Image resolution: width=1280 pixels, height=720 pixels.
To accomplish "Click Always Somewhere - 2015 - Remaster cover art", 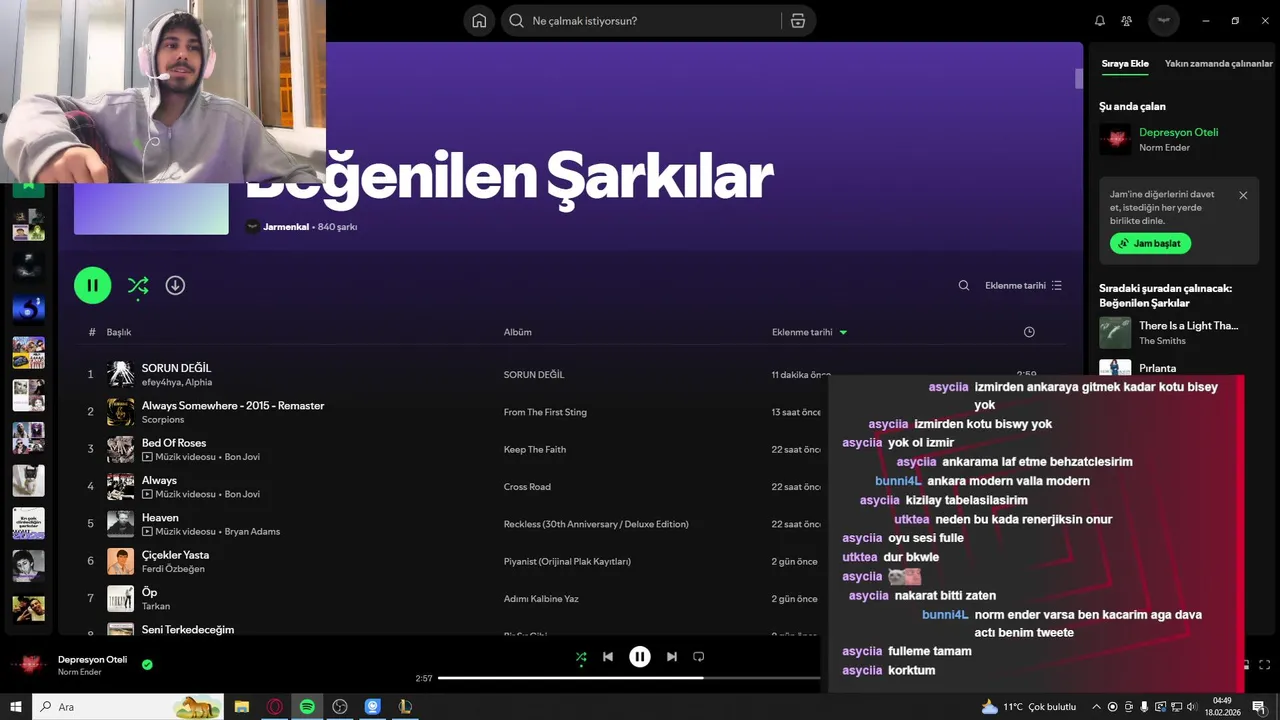I will (x=120, y=412).
